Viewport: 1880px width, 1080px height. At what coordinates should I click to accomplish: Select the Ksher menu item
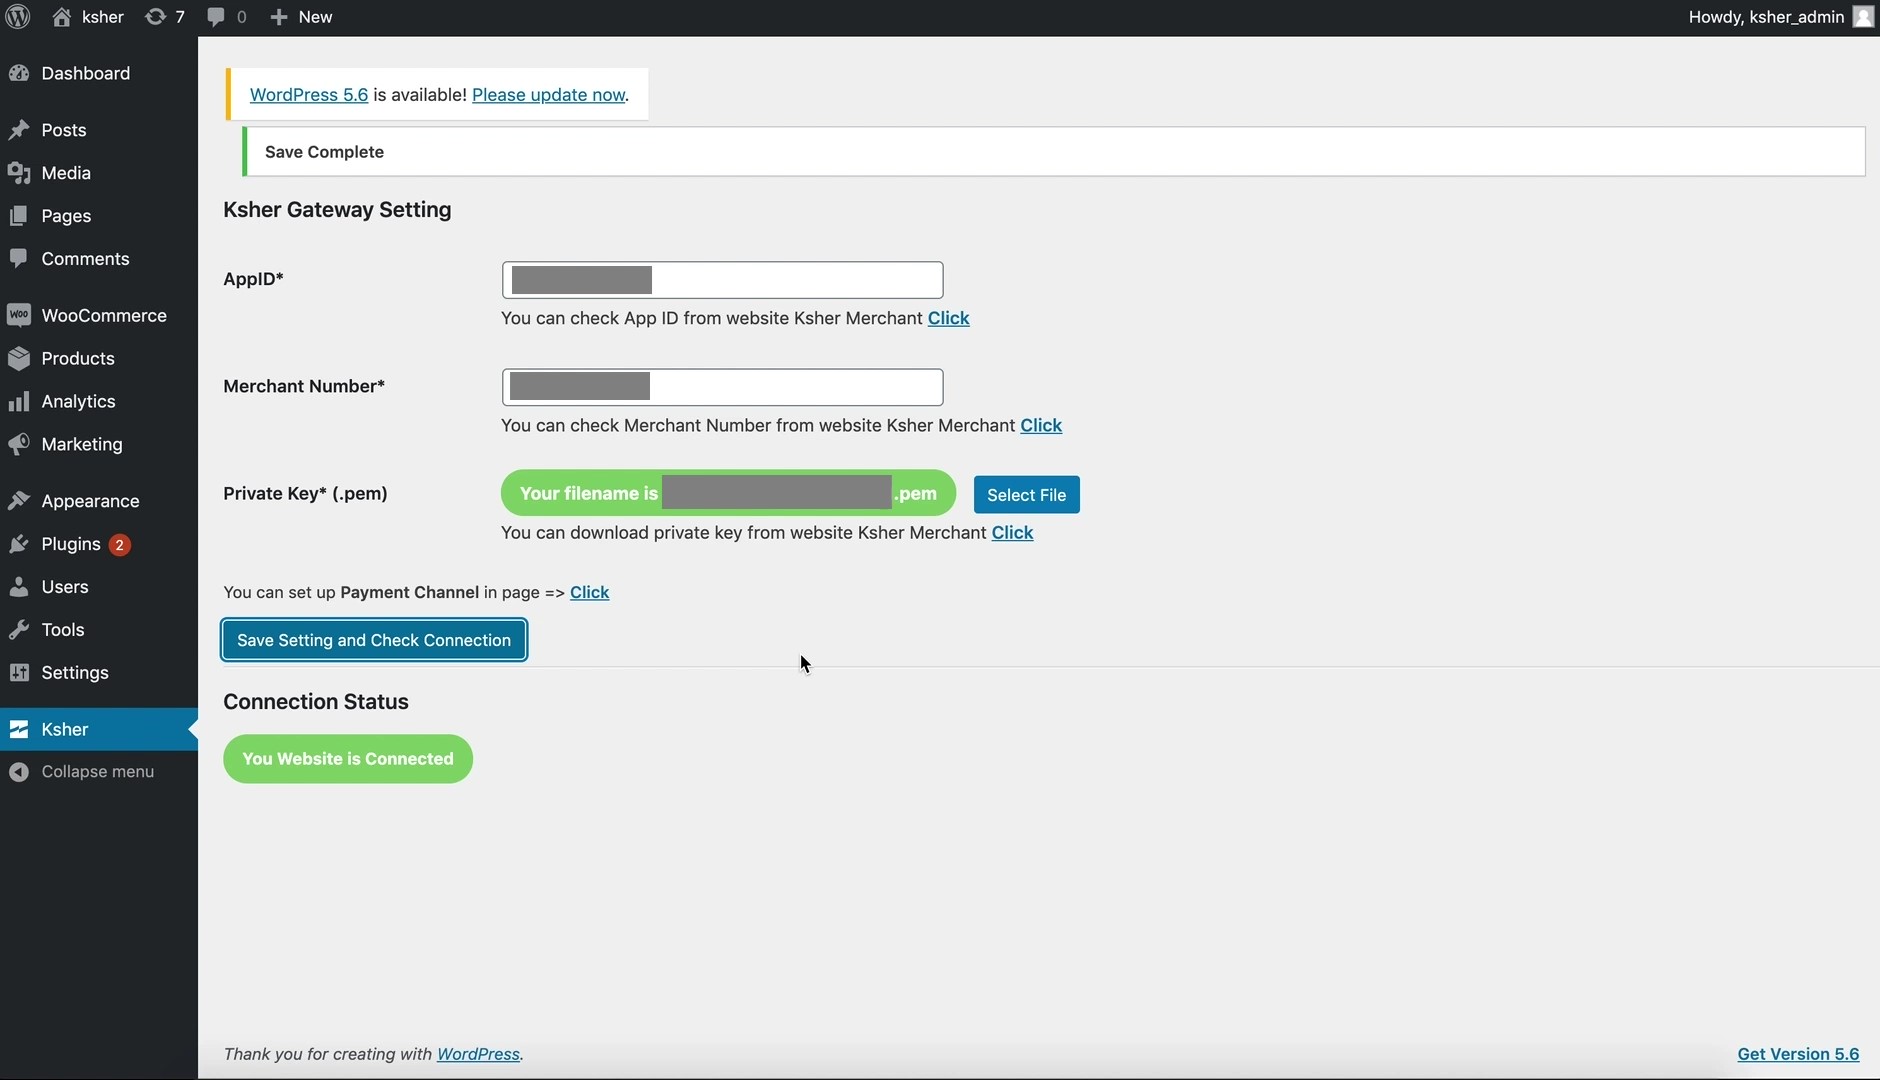pos(99,729)
